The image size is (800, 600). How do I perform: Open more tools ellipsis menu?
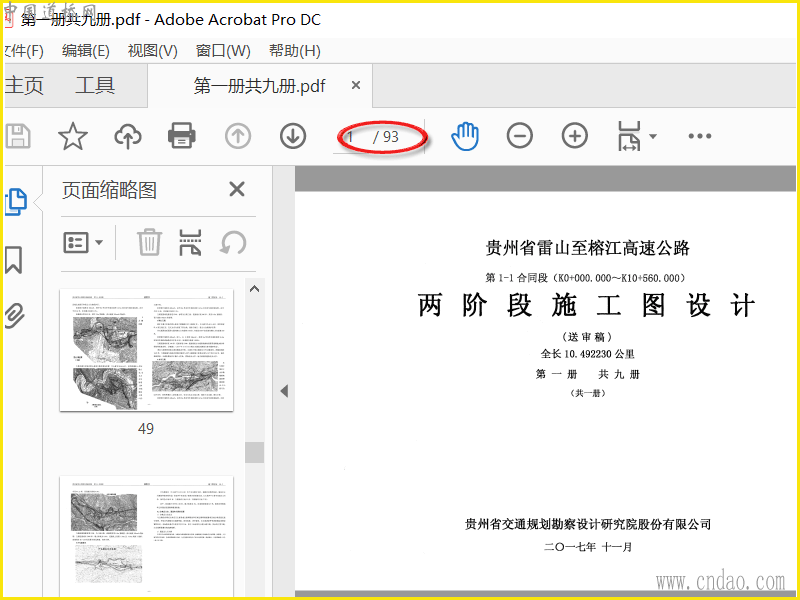tap(699, 136)
